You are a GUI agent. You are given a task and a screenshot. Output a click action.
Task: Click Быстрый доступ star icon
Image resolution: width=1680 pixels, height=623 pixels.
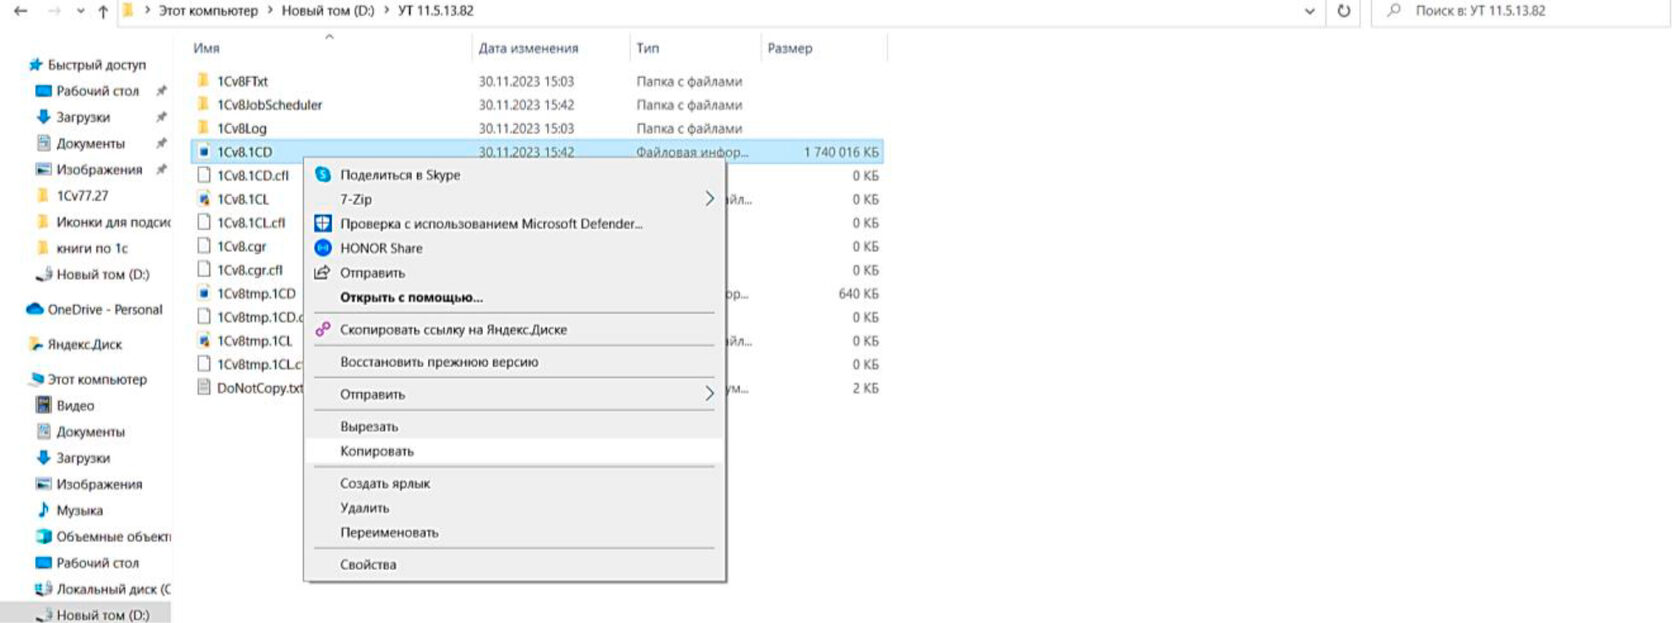pyautogui.click(x=36, y=64)
